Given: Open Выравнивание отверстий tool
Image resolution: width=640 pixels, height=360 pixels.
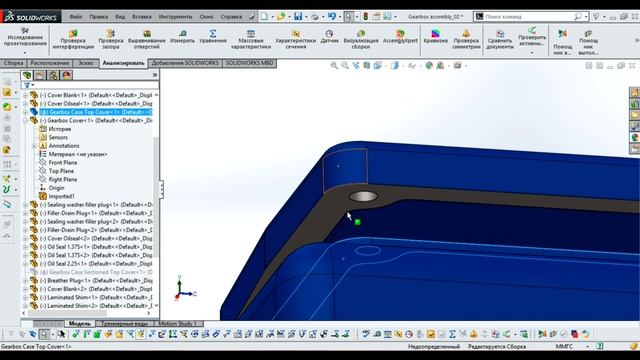Looking at the screenshot, I should click(x=147, y=39).
